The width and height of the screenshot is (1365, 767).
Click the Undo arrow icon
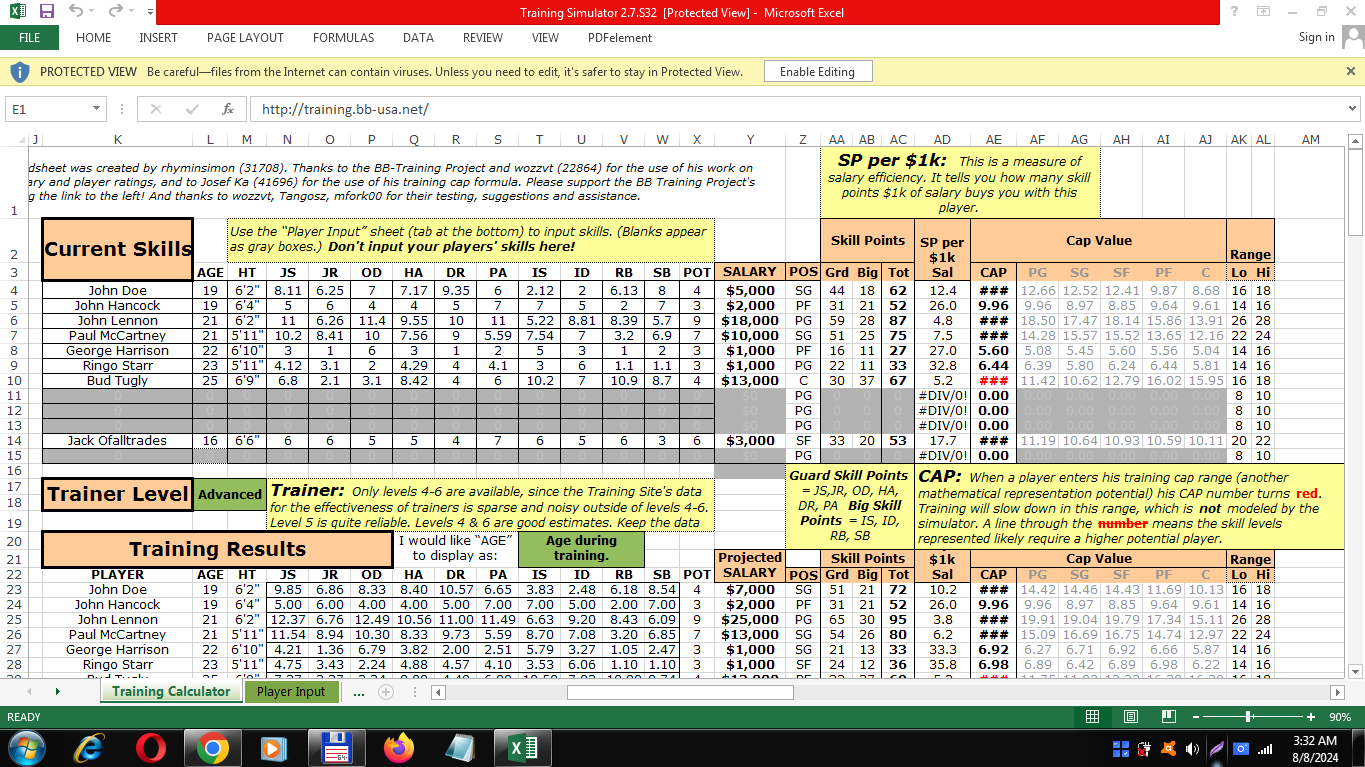click(x=77, y=12)
